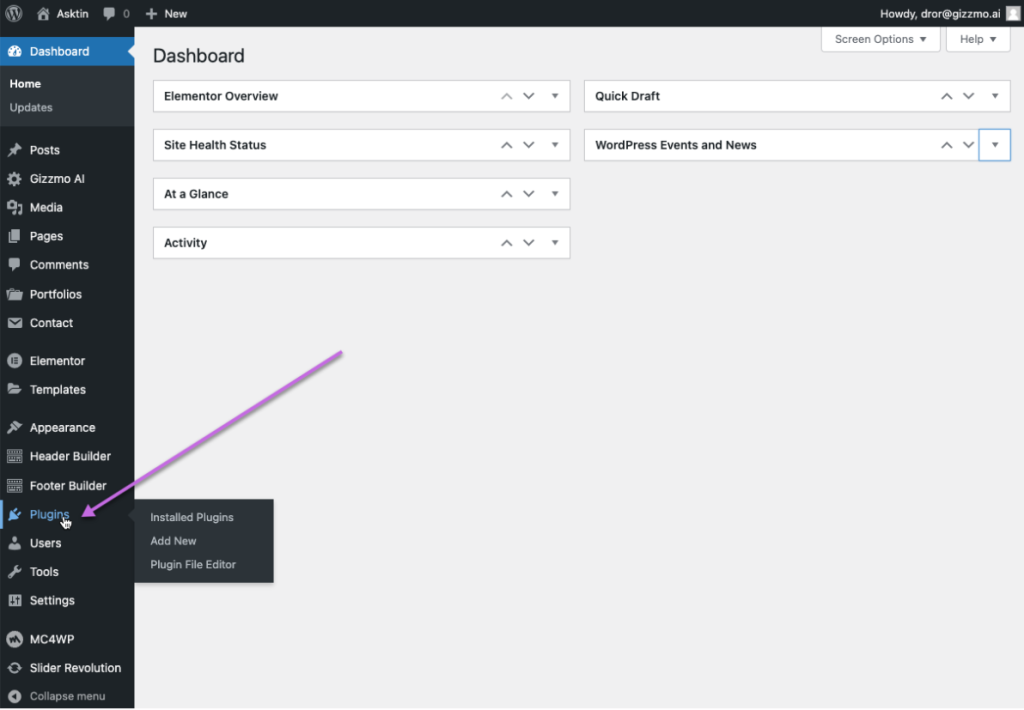This screenshot has height=710, width=1024.
Task: Click Collapse menu at sidebar bottom
Action: click(x=66, y=696)
